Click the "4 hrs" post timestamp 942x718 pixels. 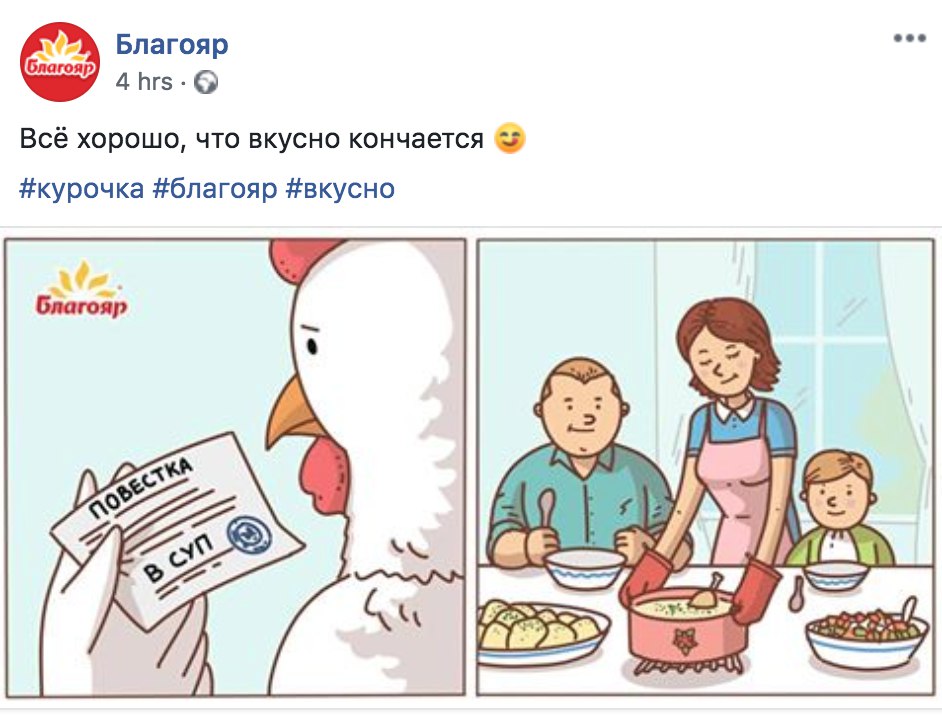pyautogui.click(x=144, y=82)
